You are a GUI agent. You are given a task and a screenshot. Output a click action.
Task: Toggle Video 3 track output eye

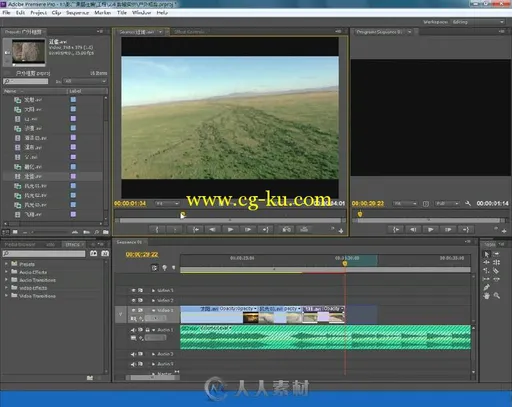click(133, 290)
